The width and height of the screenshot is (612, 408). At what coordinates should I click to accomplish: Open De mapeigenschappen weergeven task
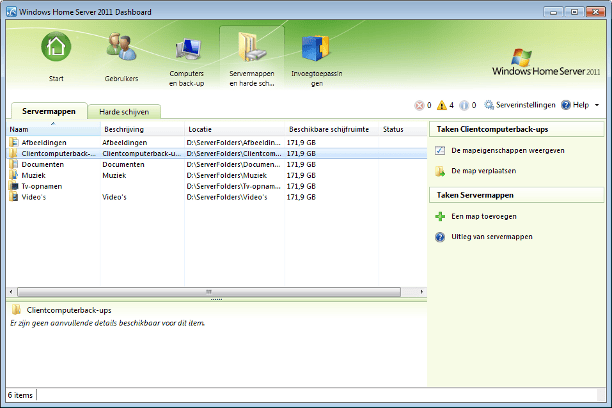pos(507,150)
